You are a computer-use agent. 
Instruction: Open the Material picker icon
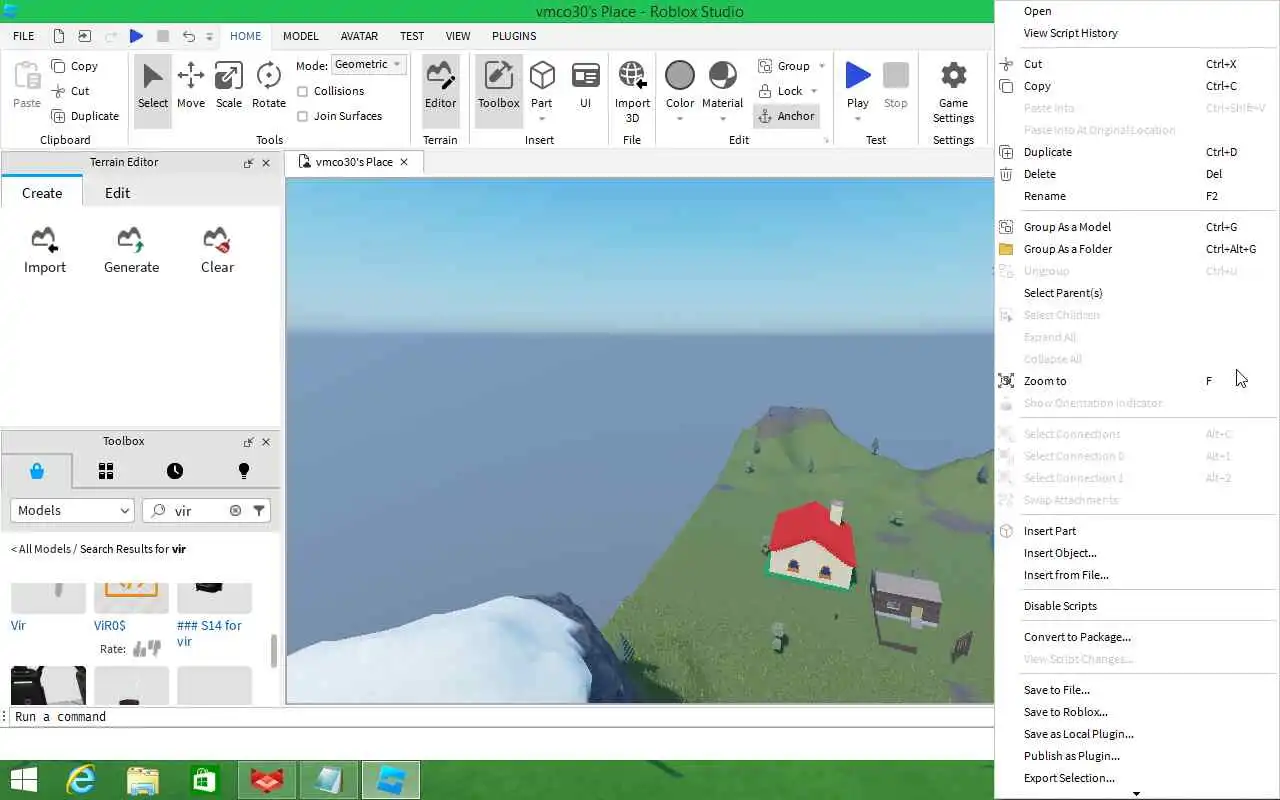point(722,75)
